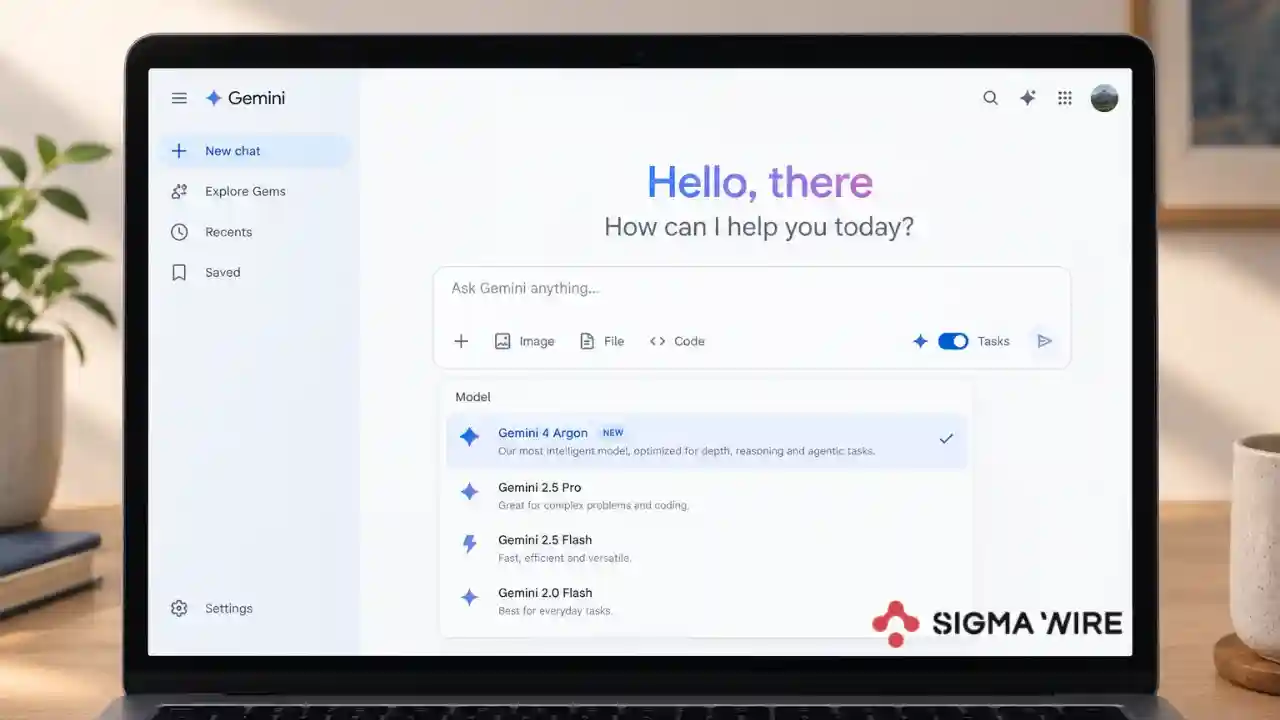Click the search magnifier icon
The width and height of the screenshot is (1280, 720).
pyautogui.click(x=990, y=98)
